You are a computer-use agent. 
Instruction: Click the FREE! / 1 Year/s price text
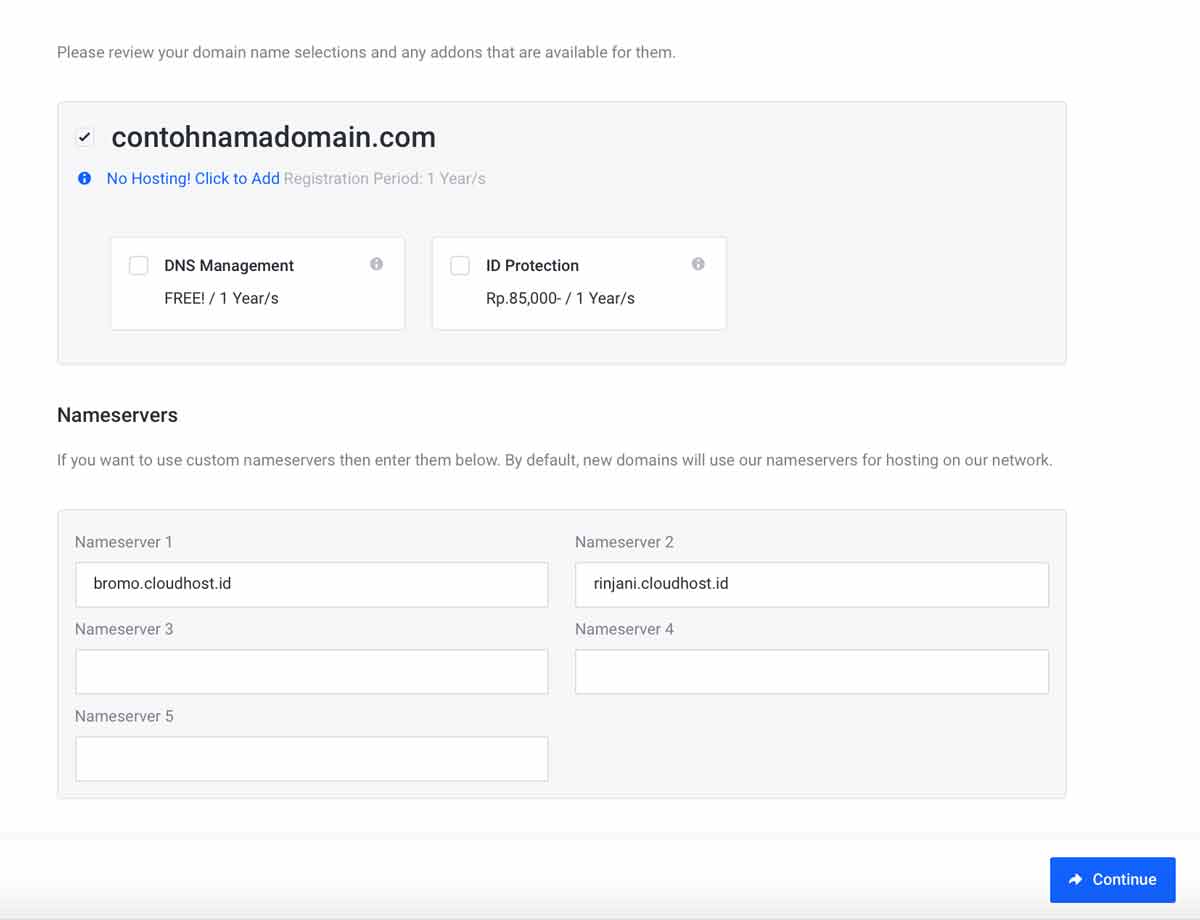(x=221, y=298)
